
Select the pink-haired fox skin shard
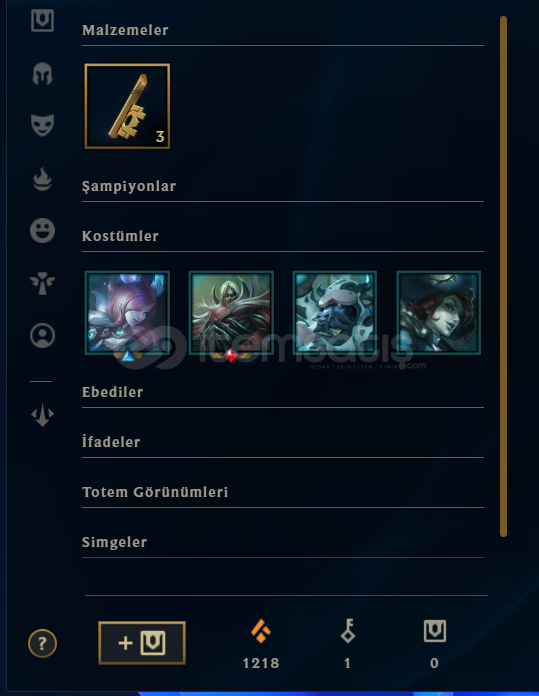127,313
